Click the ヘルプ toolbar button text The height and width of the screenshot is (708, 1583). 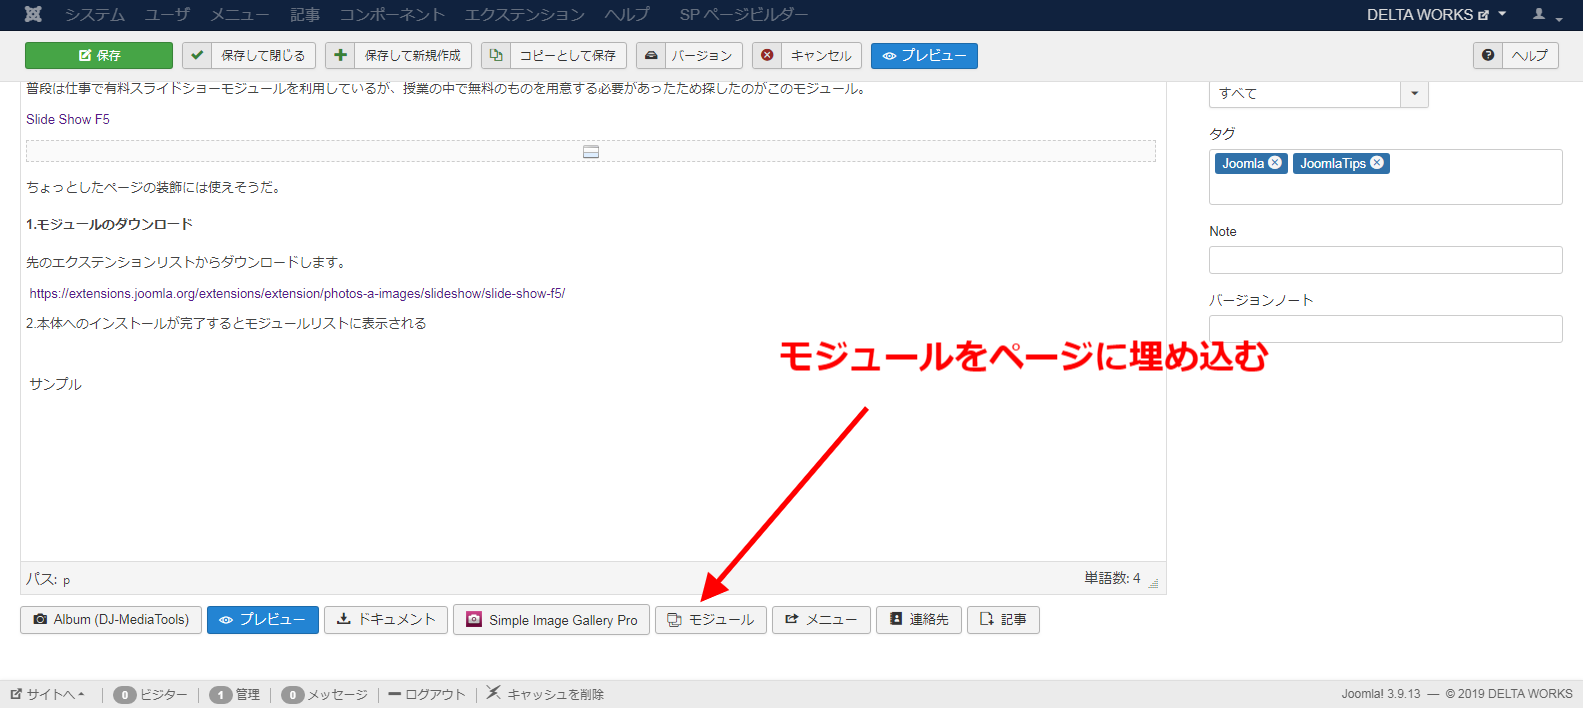(1529, 55)
